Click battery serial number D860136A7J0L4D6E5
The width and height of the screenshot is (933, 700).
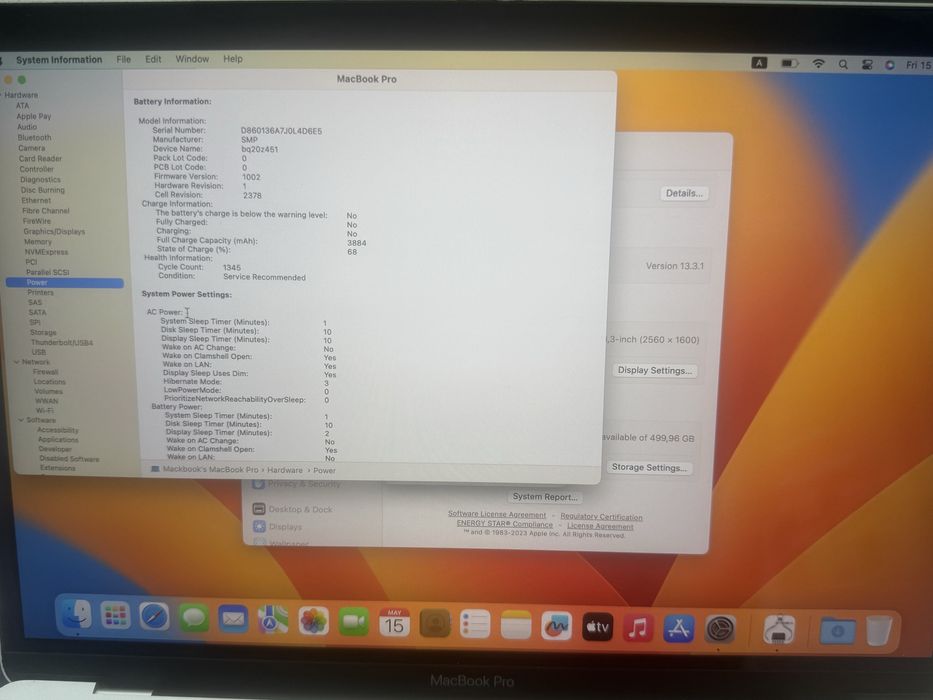pos(281,131)
